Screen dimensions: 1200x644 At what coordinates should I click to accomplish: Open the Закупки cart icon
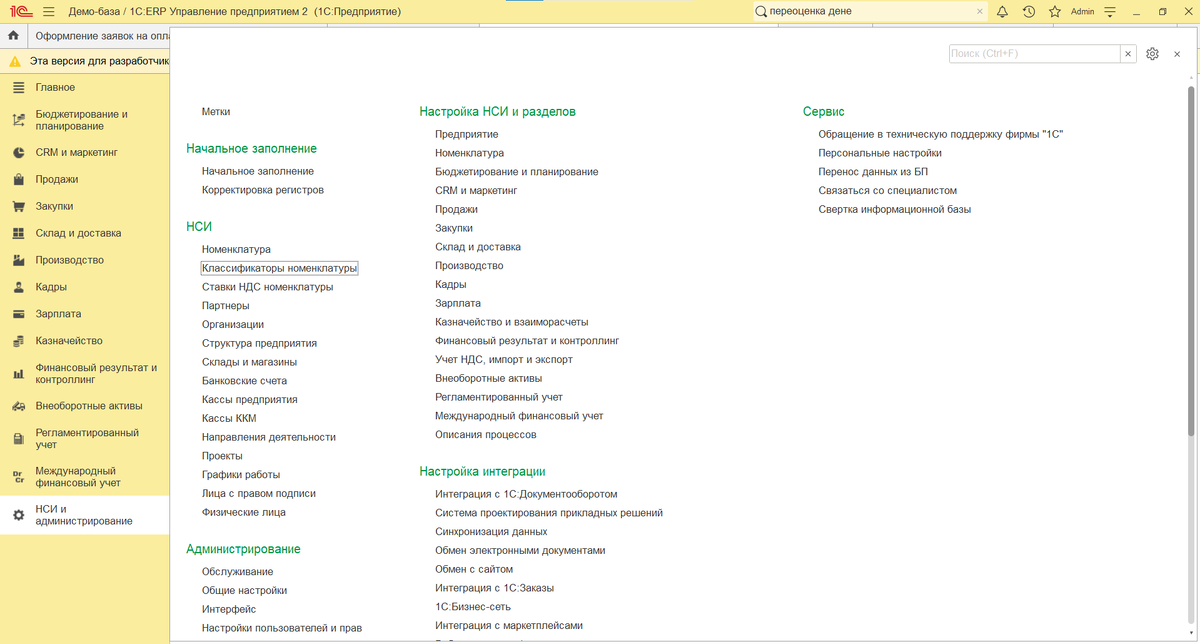coord(17,207)
